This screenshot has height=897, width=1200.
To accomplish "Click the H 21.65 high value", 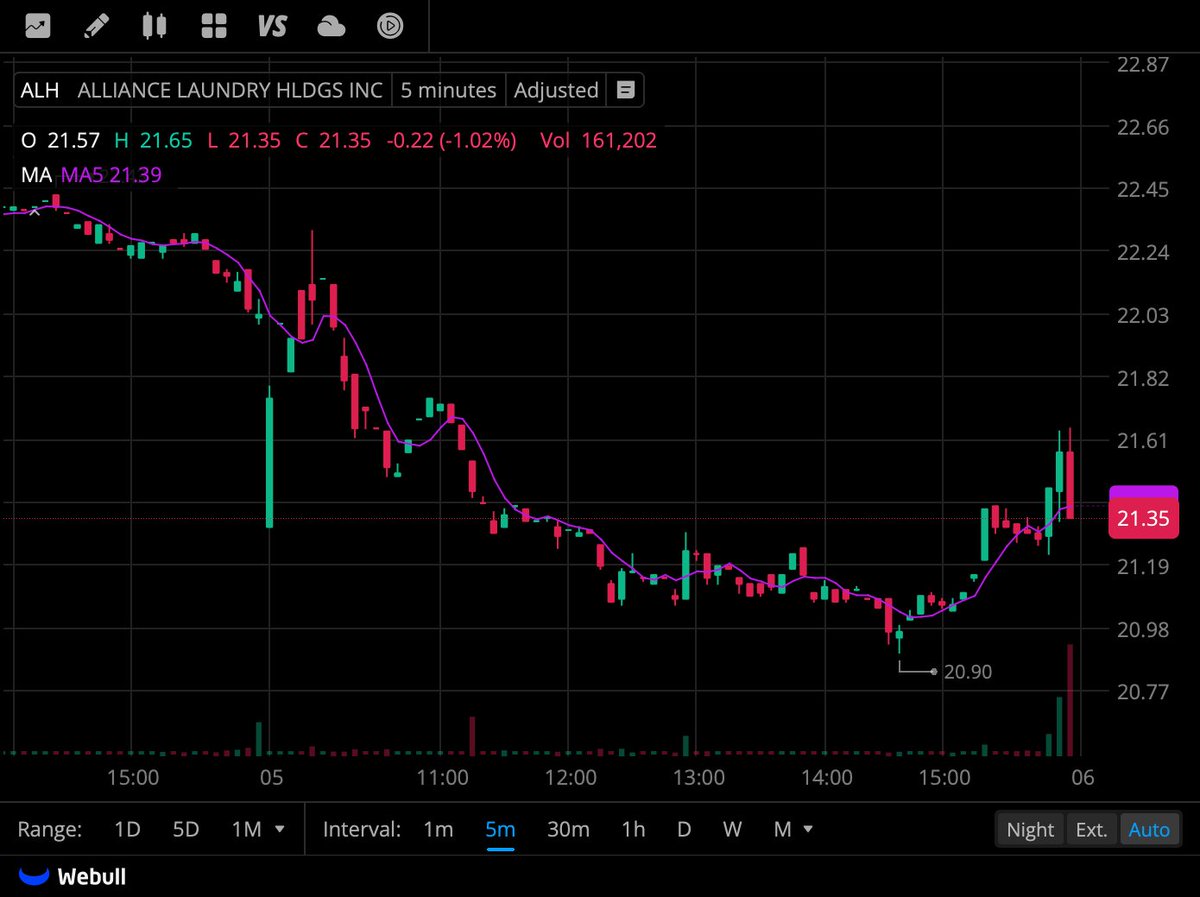I will (x=153, y=140).
